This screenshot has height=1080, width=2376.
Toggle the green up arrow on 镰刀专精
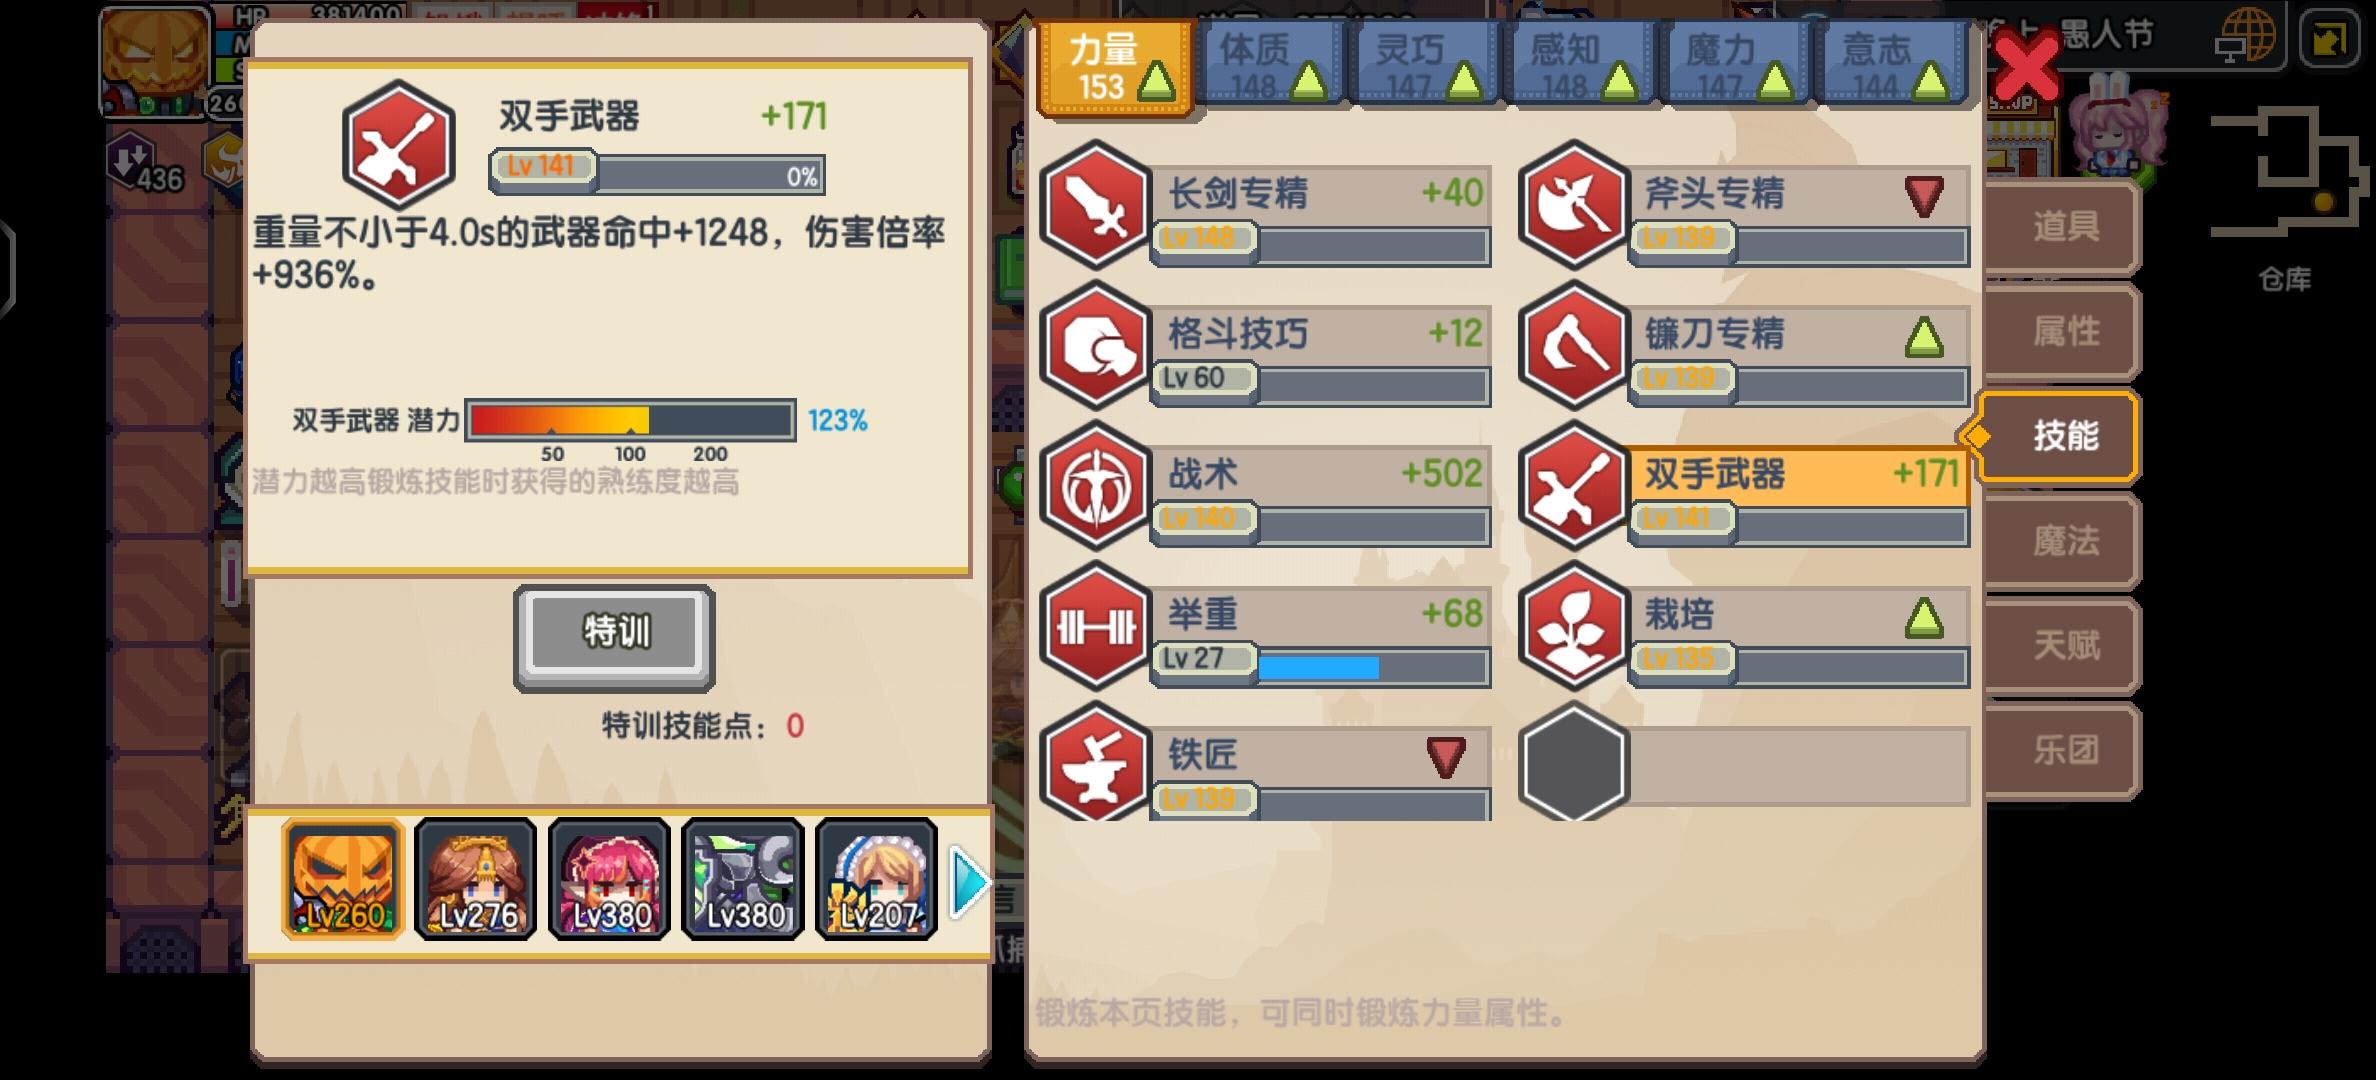point(1924,337)
